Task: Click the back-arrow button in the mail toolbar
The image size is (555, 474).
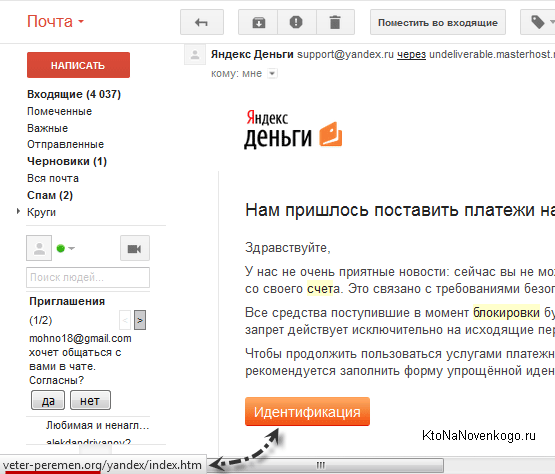Action: pyautogui.click(x=202, y=22)
